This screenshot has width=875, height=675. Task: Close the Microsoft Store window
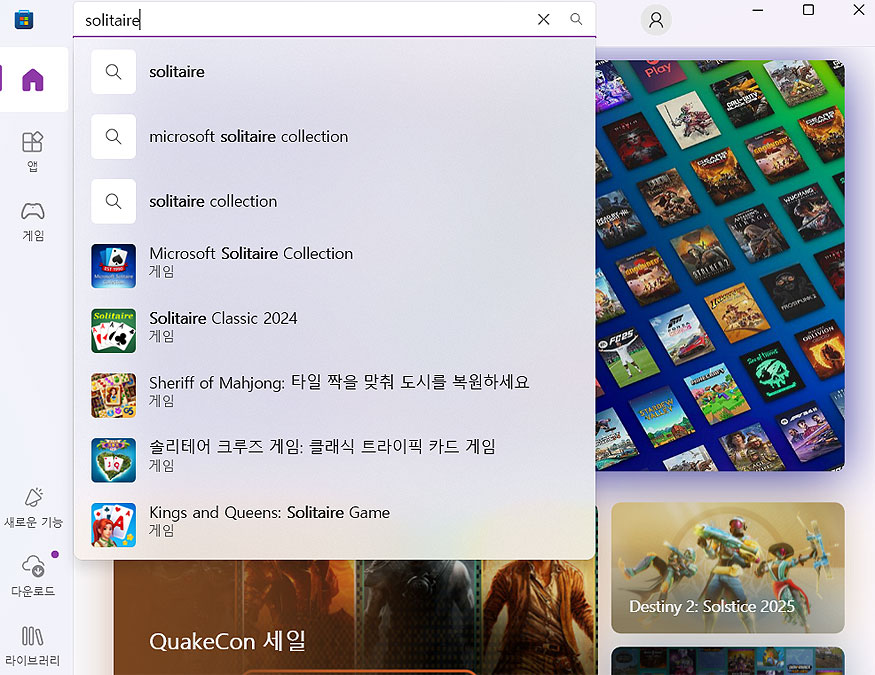coord(859,10)
